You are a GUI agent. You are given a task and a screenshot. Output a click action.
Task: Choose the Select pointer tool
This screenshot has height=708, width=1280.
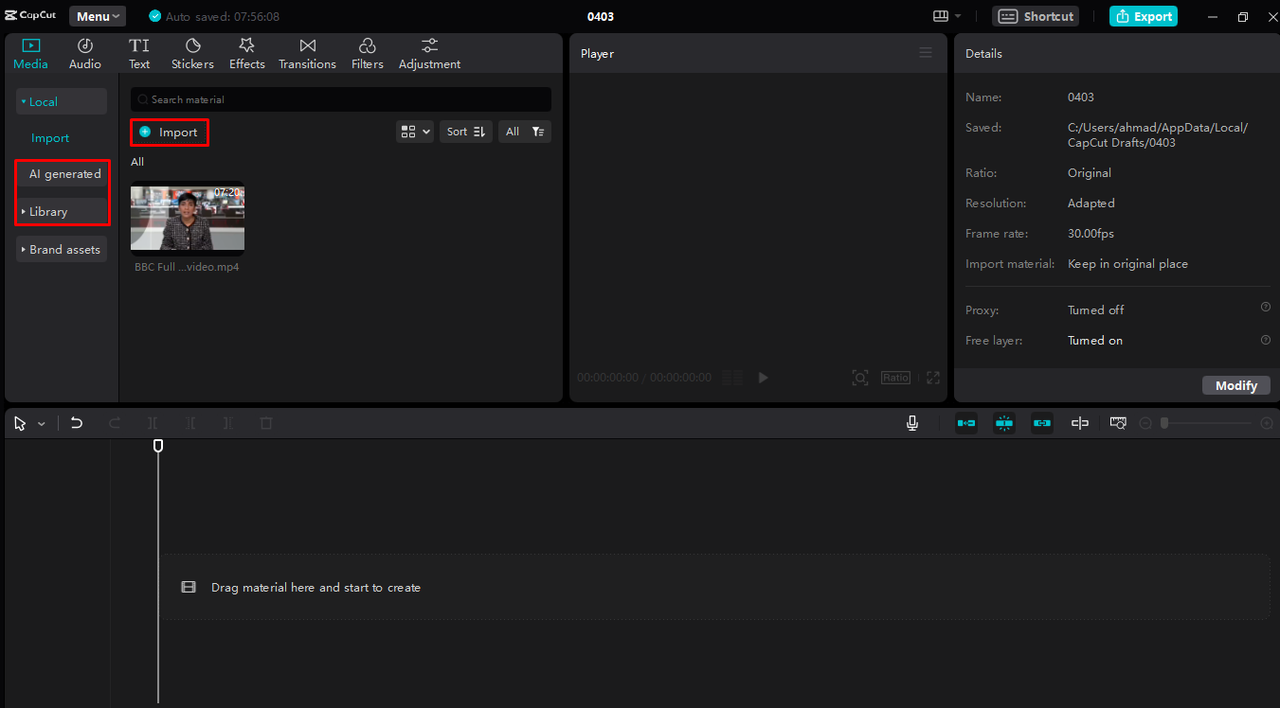coord(20,423)
